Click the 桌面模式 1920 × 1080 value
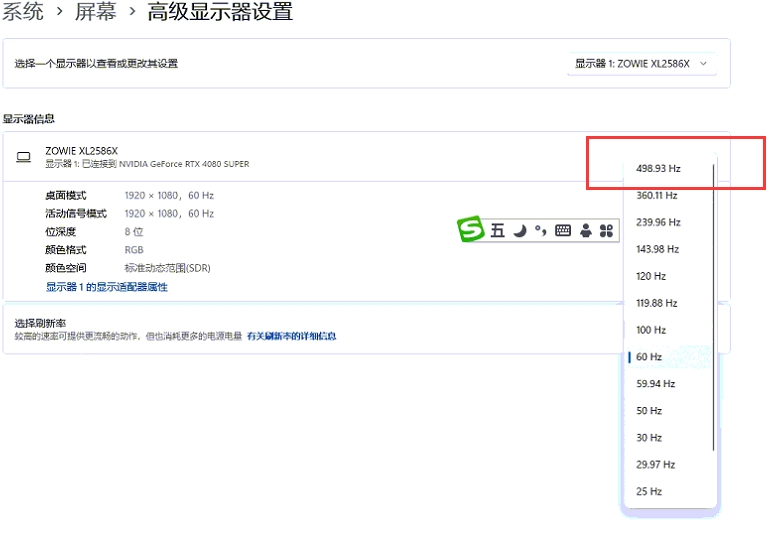 coord(169,196)
